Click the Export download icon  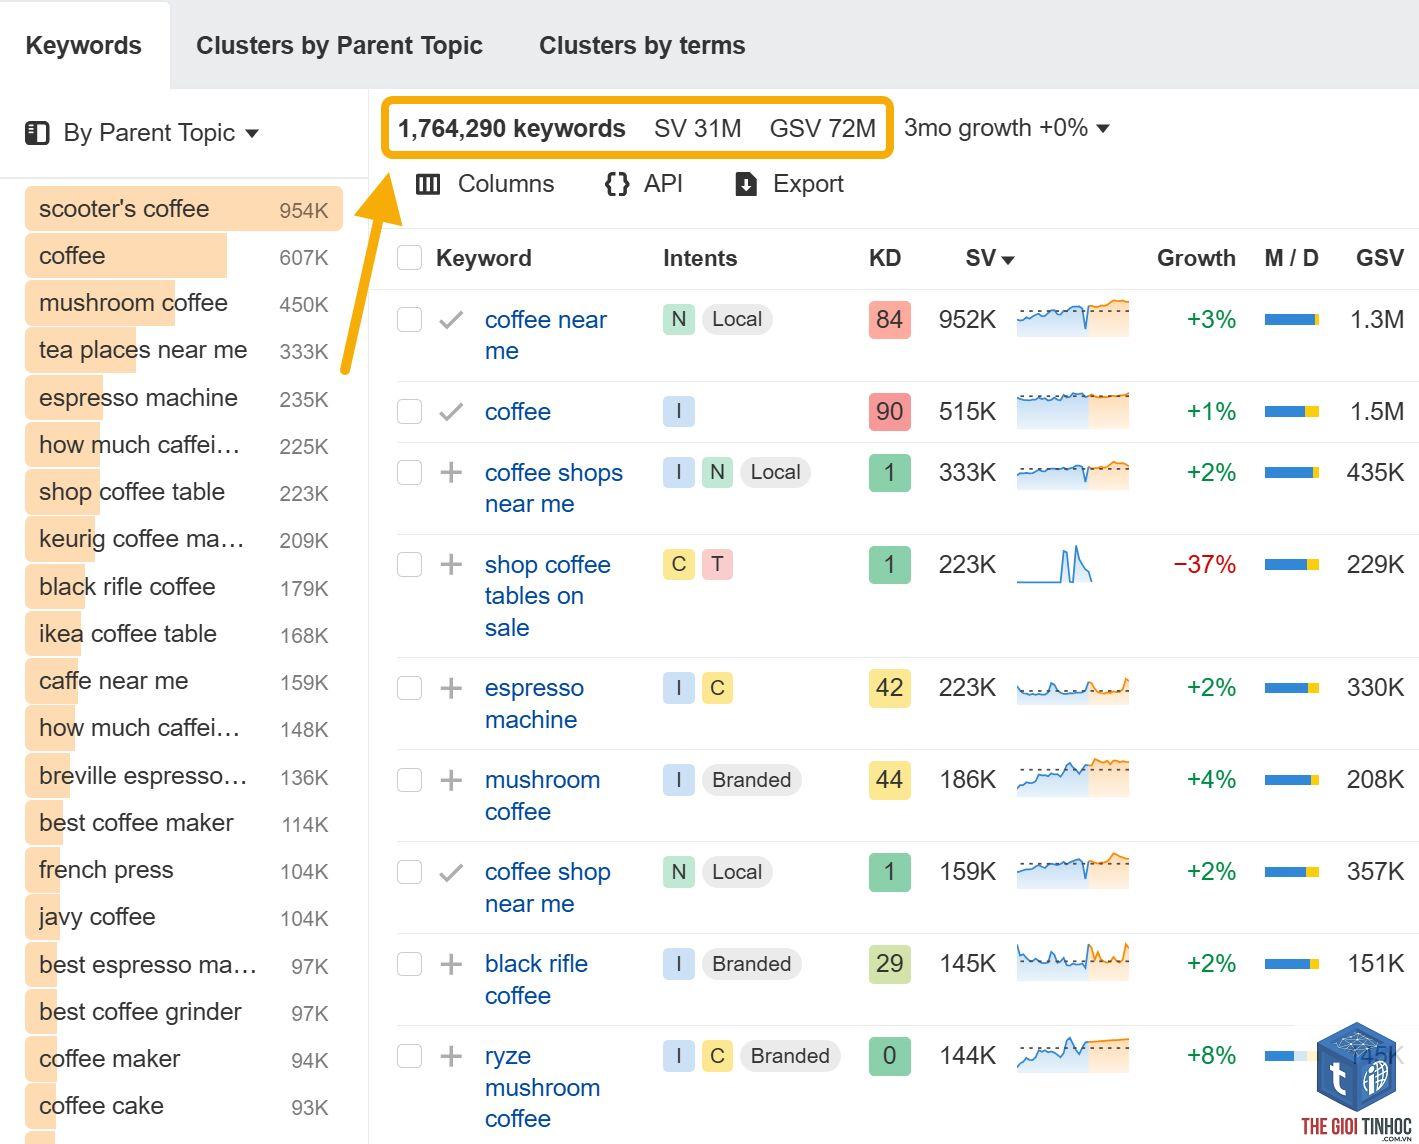click(x=746, y=184)
